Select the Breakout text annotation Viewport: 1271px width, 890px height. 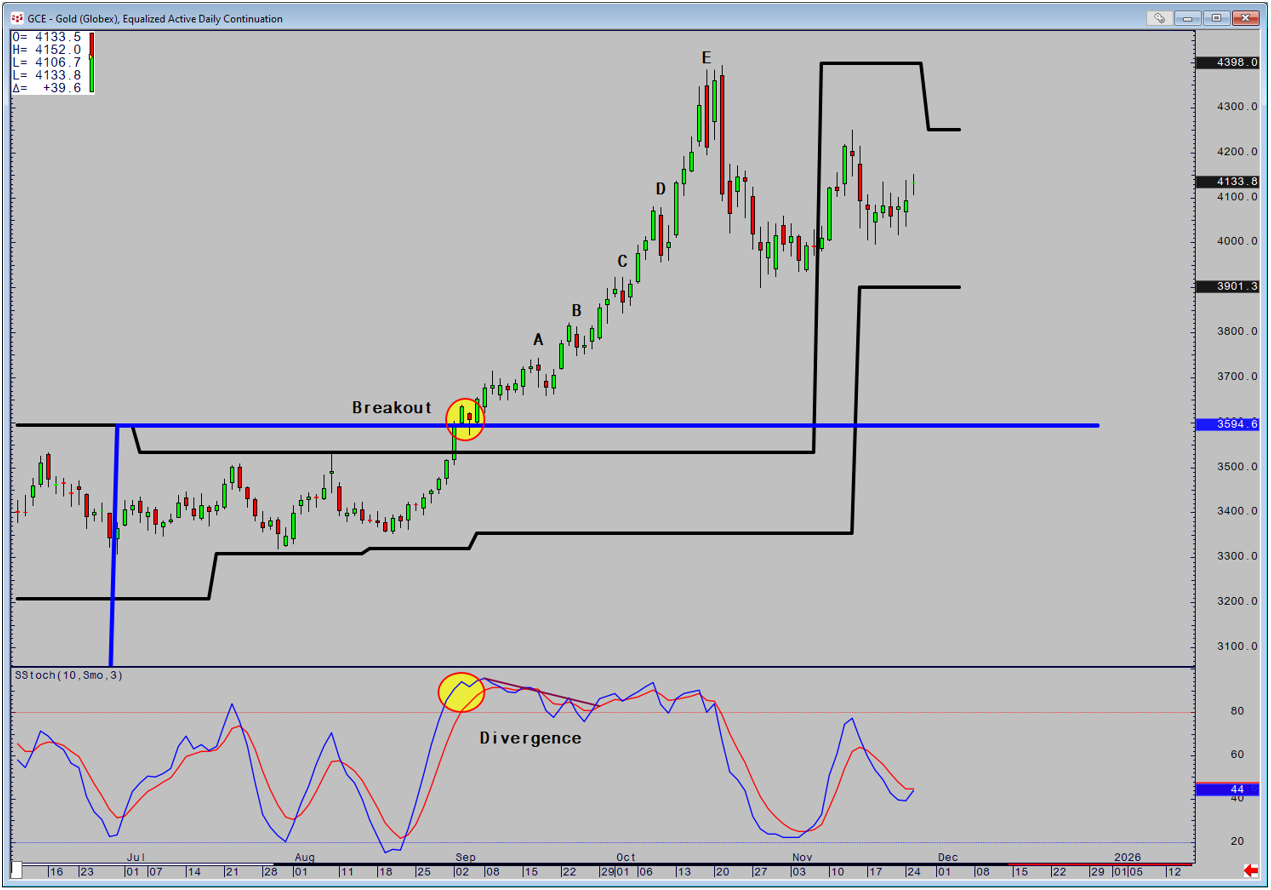[x=391, y=408]
